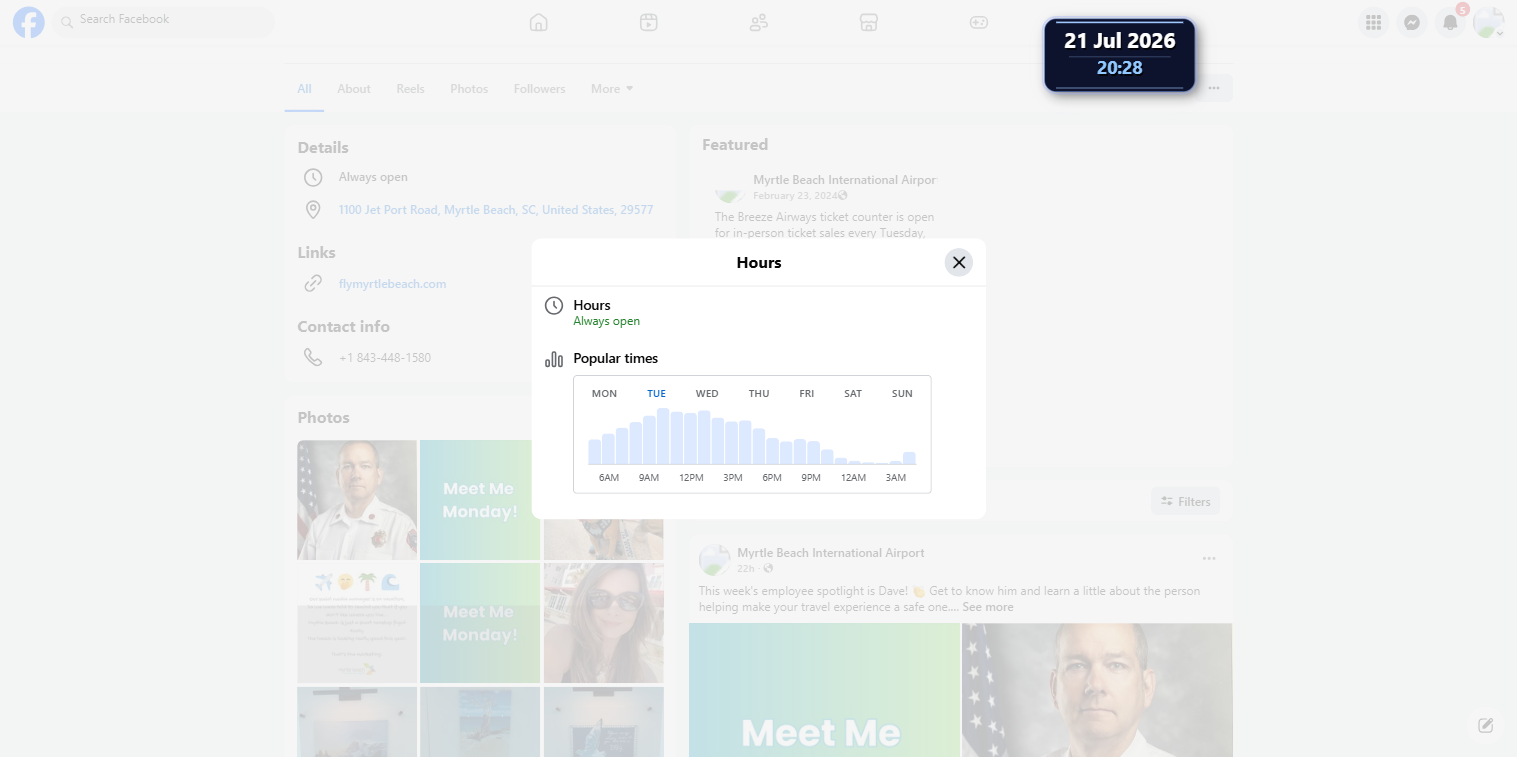Select the SUN popular times tab
Image resolution: width=1517 pixels, height=757 pixels.
[x=902, y=394]
